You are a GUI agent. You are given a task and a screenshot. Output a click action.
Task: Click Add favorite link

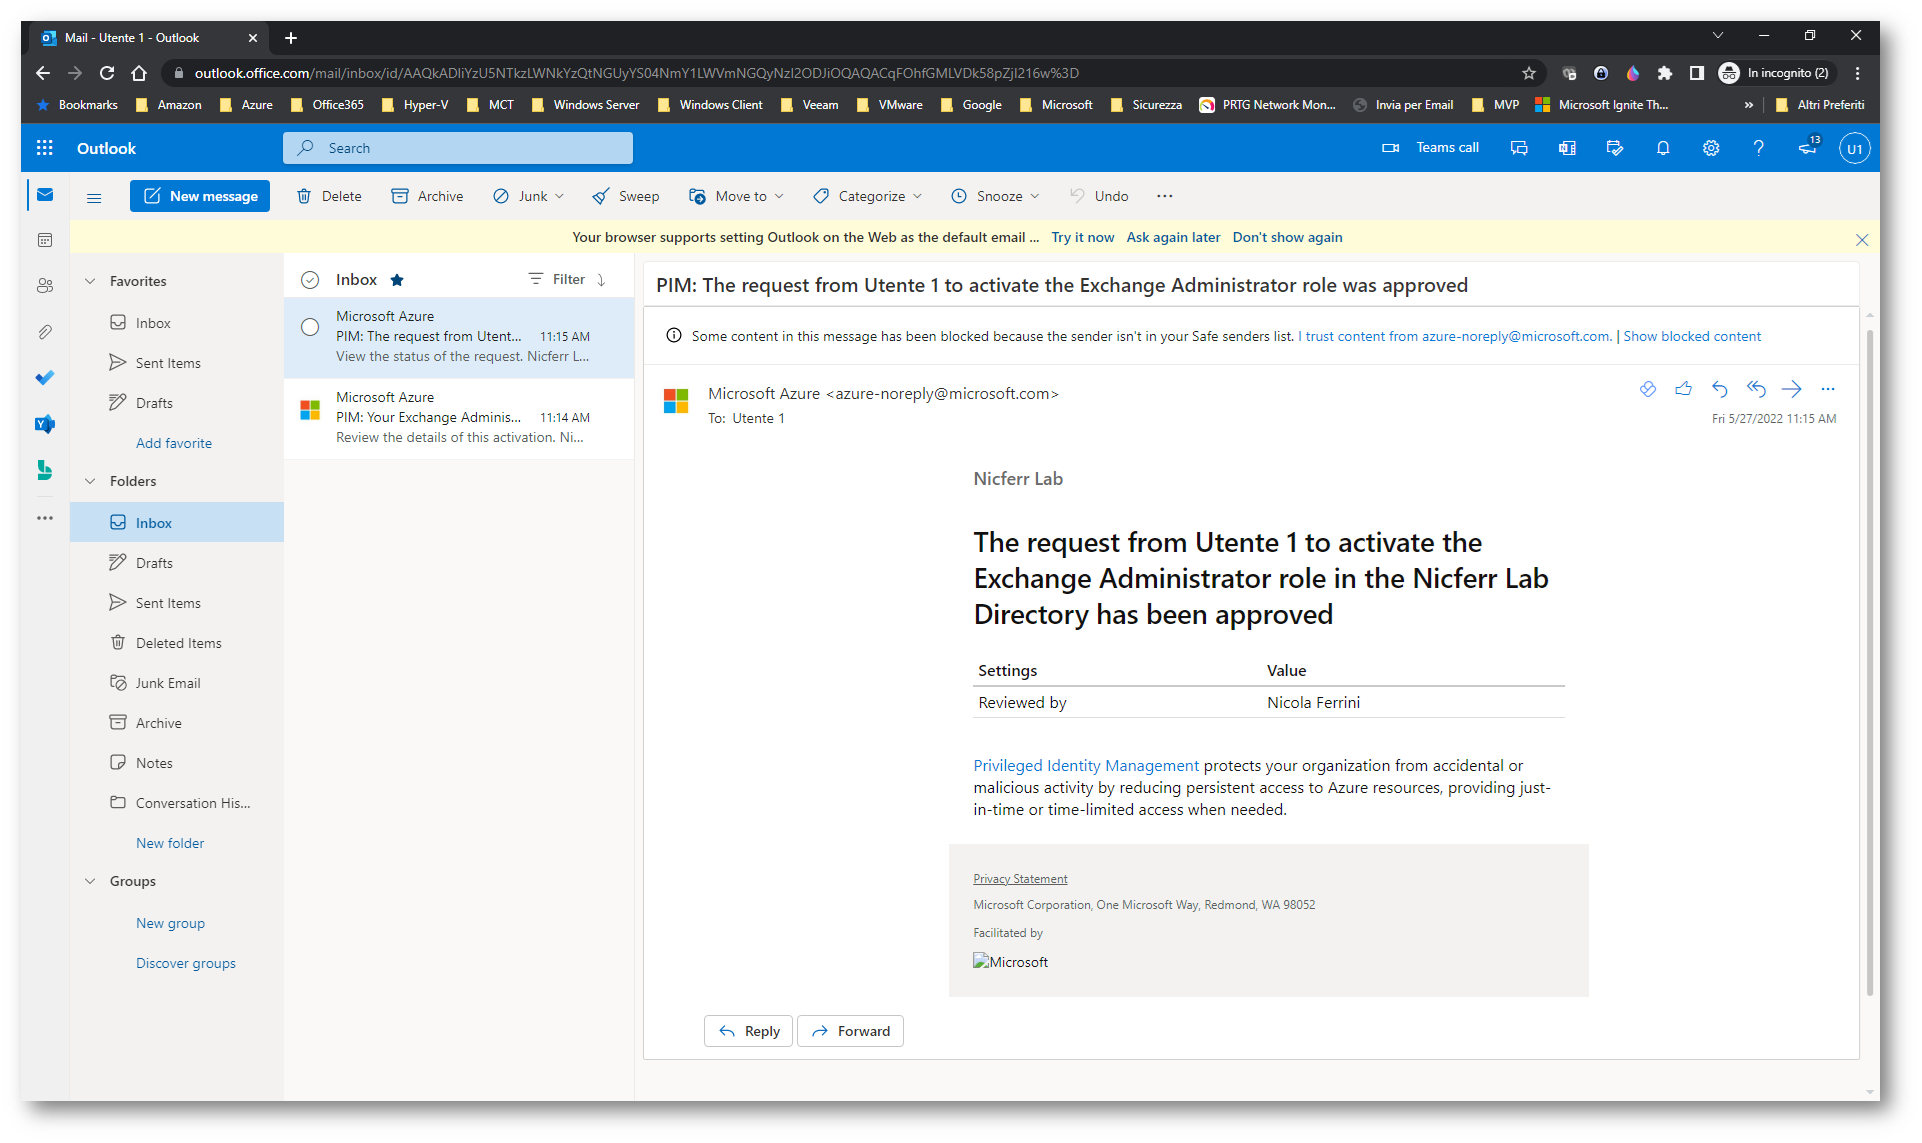click(174, 443)
